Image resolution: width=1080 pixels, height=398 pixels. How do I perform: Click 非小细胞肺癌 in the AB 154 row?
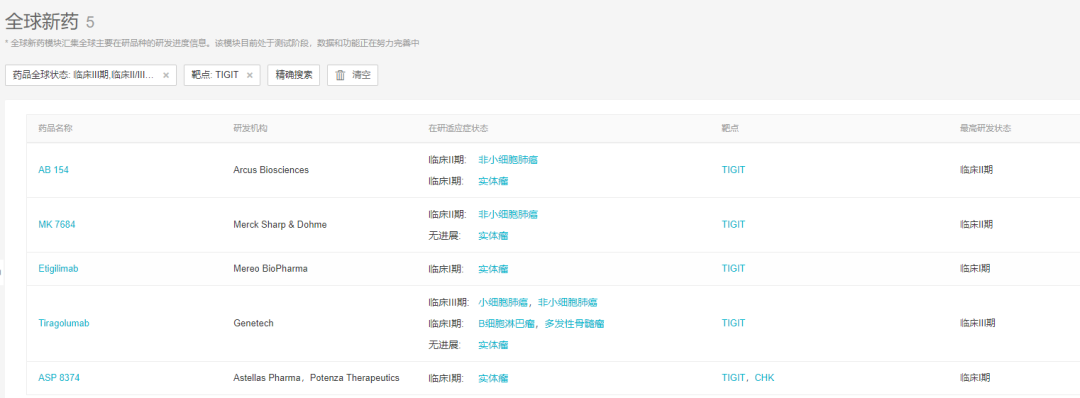coord(508,160)
